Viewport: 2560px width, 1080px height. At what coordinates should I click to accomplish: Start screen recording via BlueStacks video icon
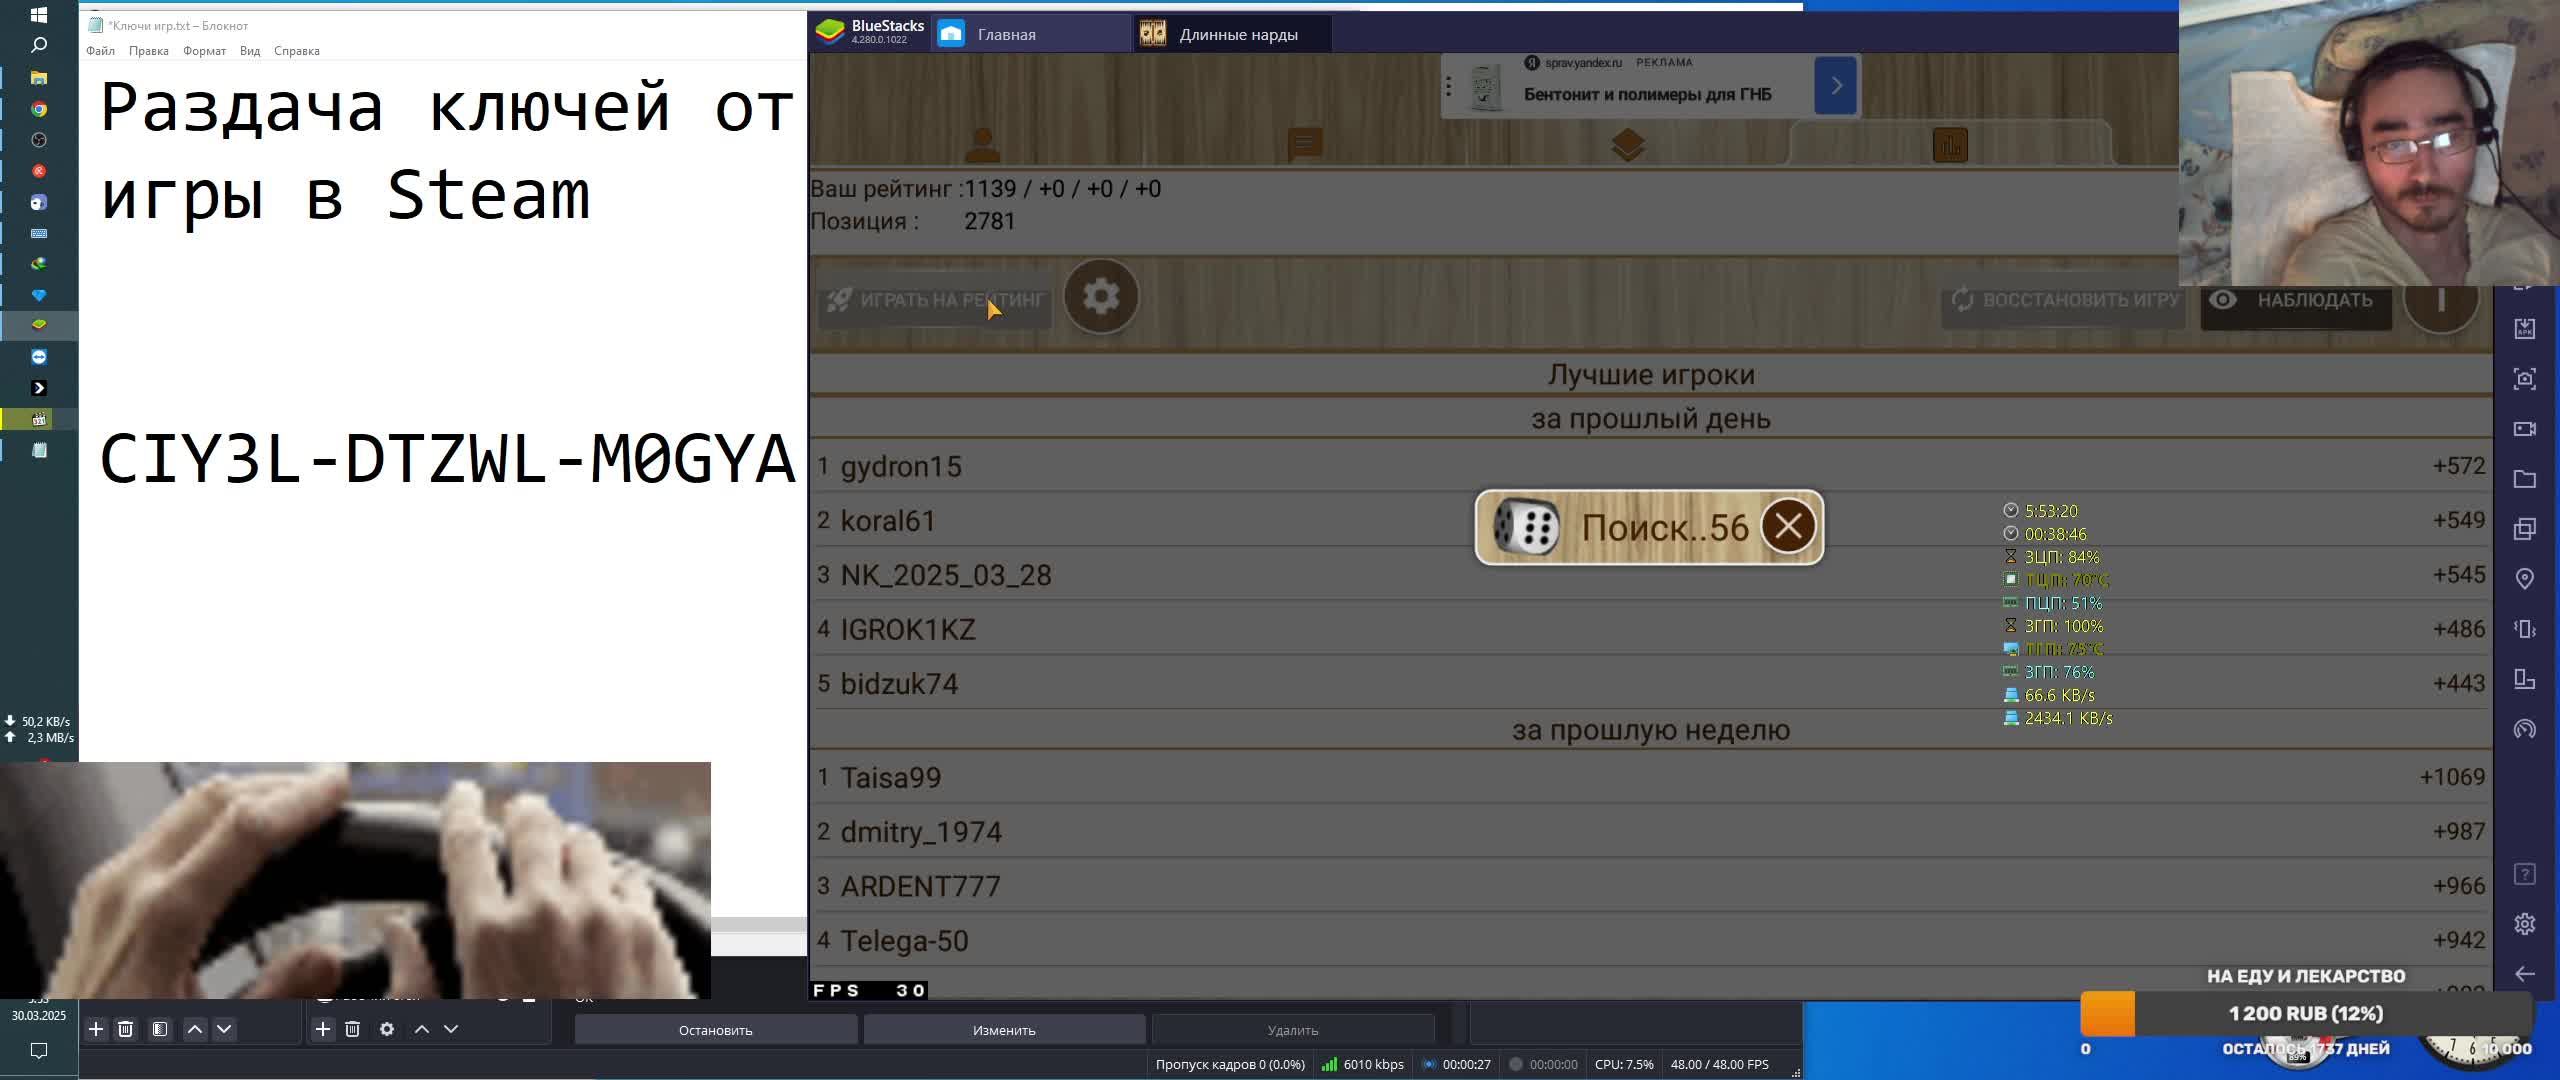(x=2525, y=429)
